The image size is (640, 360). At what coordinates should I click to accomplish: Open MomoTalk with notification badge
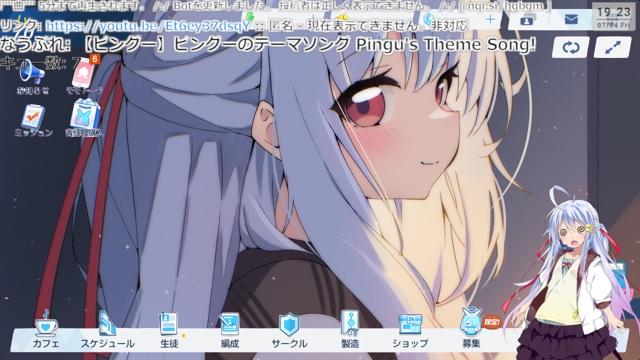point(84,76)
